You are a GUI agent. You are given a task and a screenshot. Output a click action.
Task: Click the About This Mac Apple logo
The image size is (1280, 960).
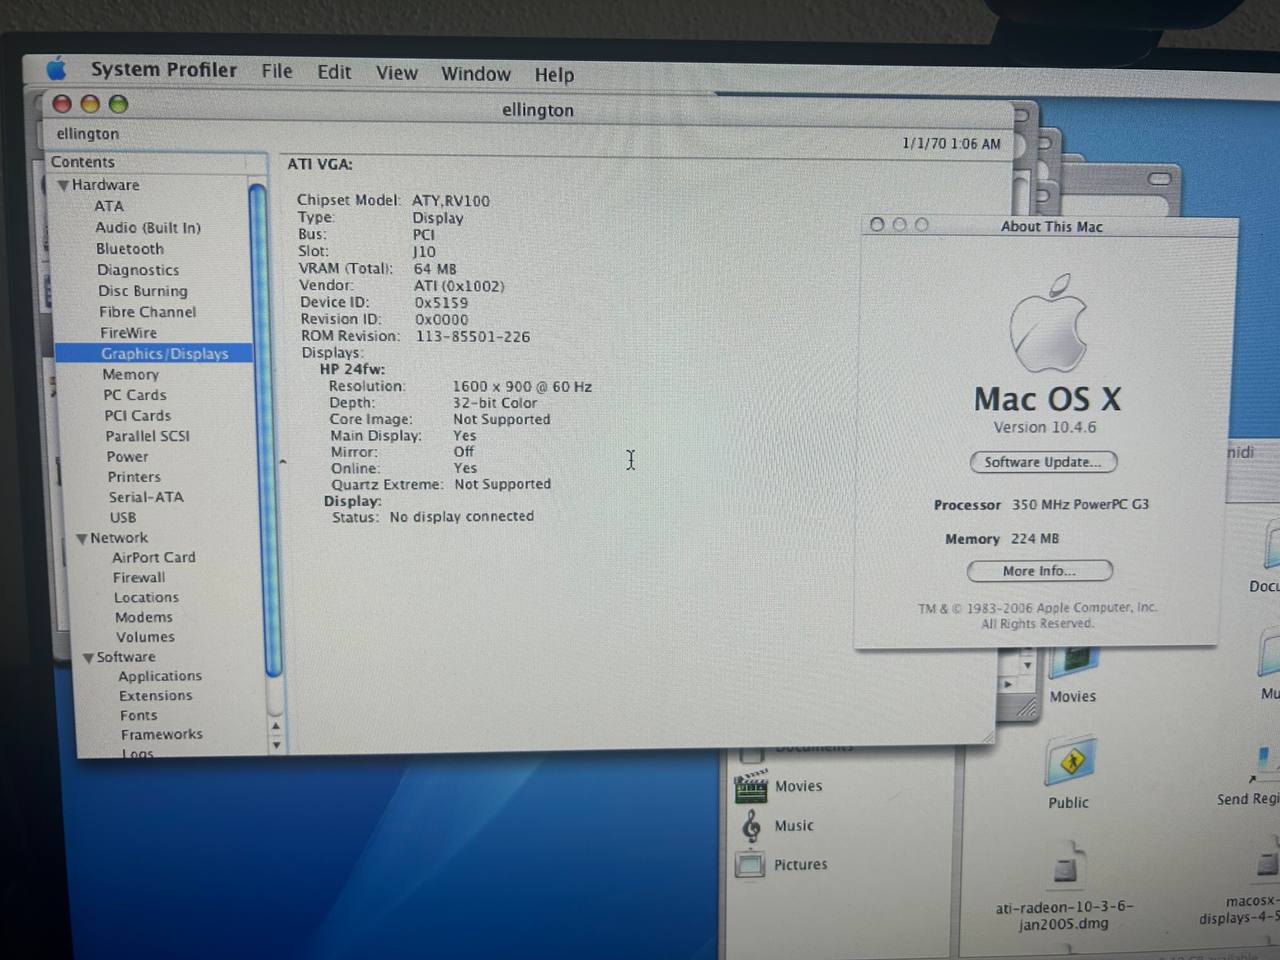pyautogui.click(x=1047, y=324)
